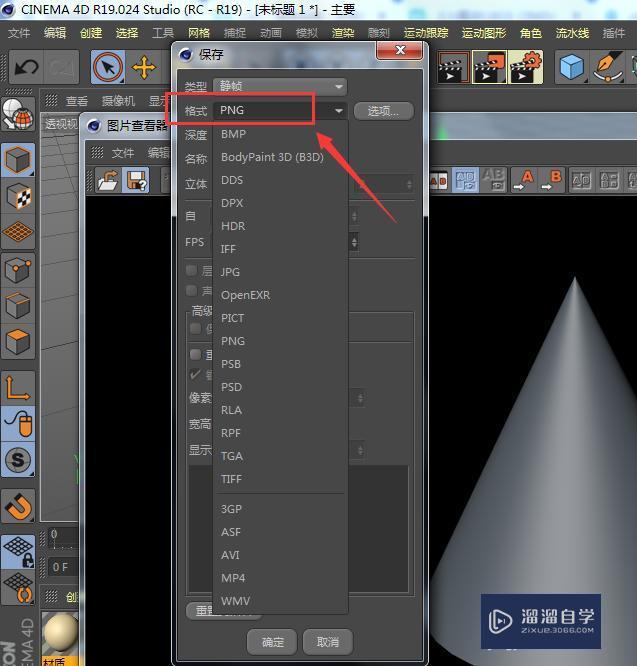
Task: Open Render Settings gear clapperboard icon
Action: tap(526, 67)
